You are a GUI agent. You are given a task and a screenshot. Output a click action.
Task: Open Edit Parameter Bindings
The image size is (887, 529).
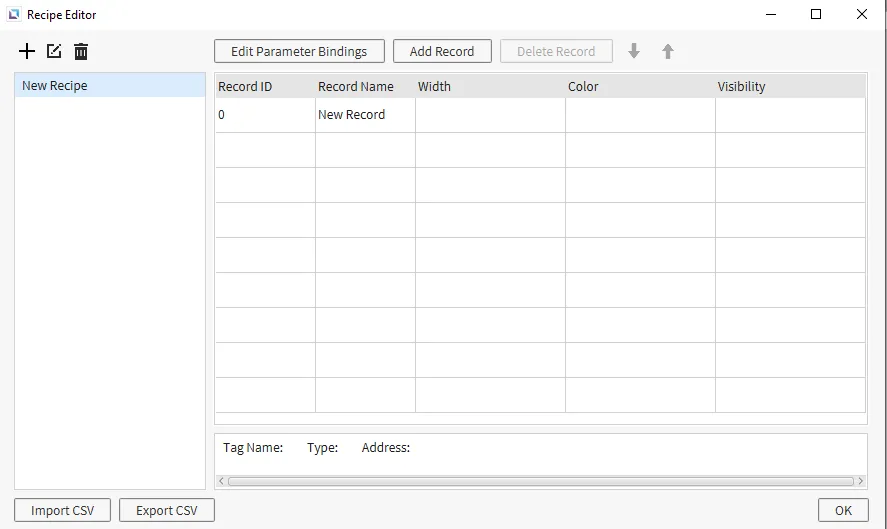[x=299, y=51]
